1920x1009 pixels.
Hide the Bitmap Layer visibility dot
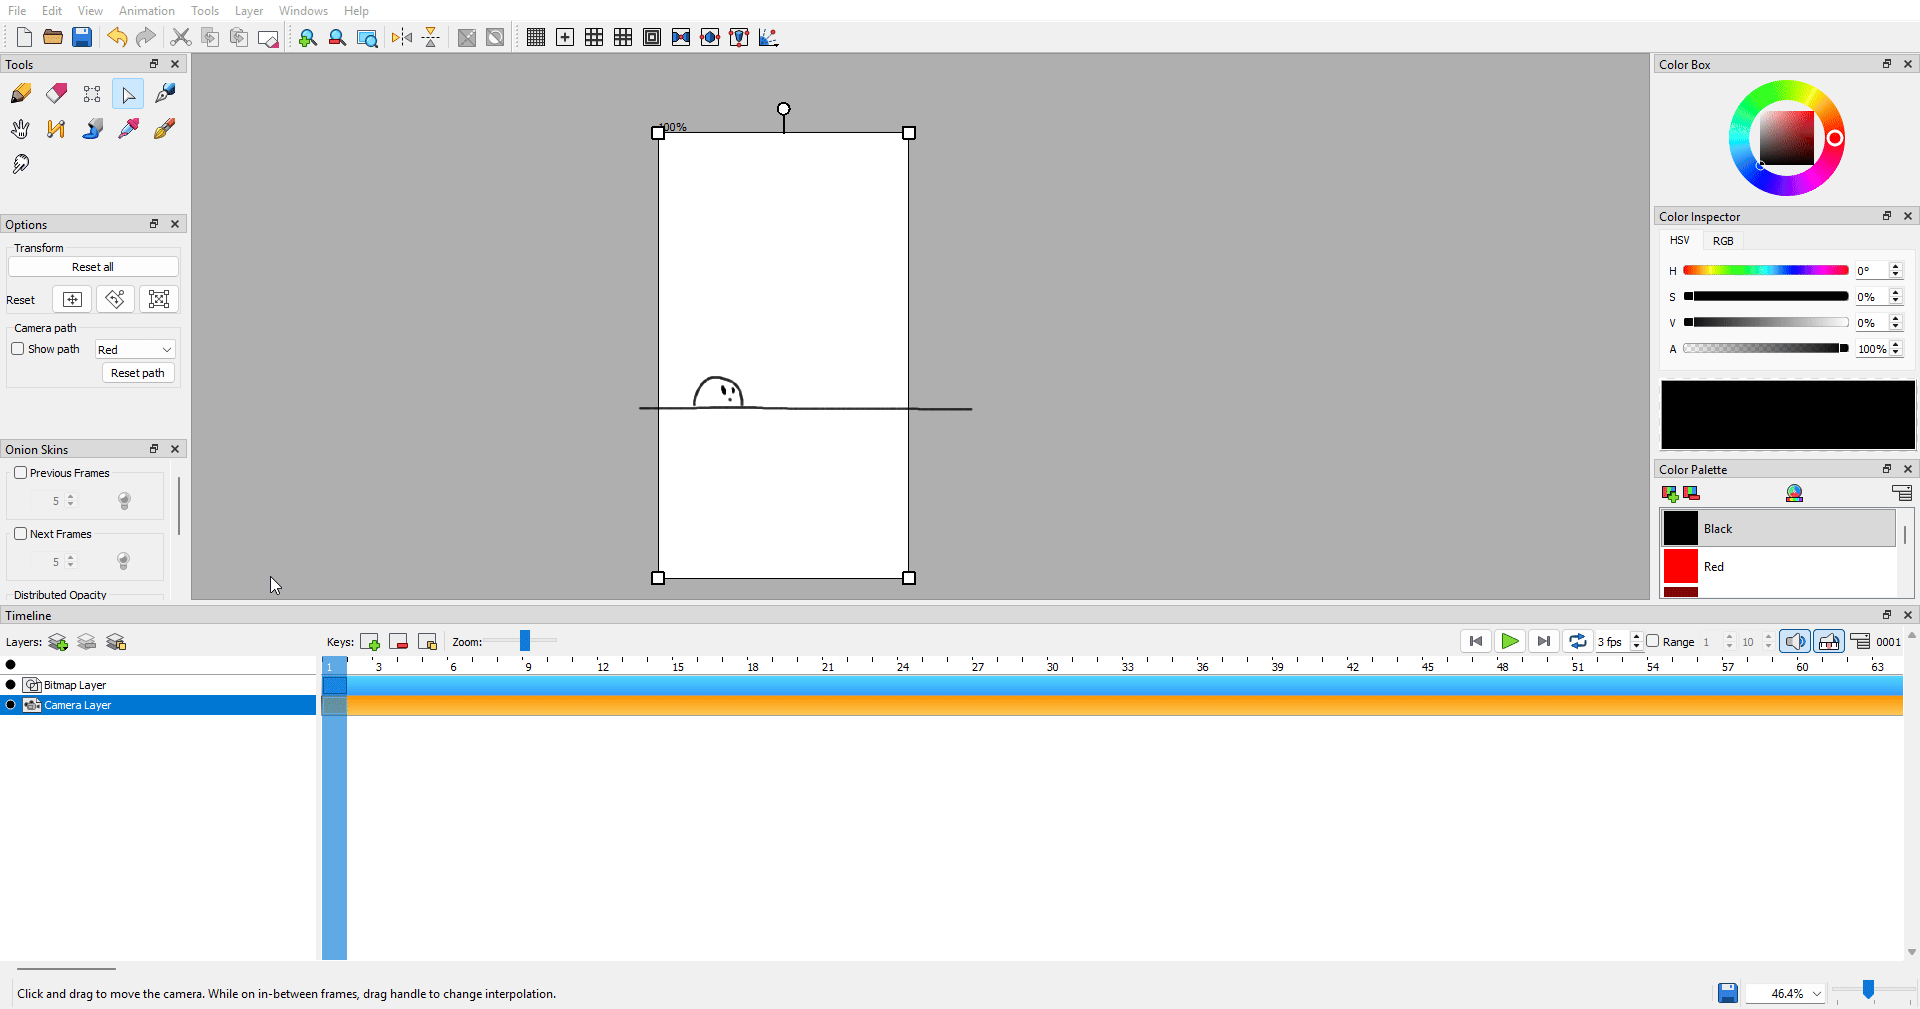point(11,685)
